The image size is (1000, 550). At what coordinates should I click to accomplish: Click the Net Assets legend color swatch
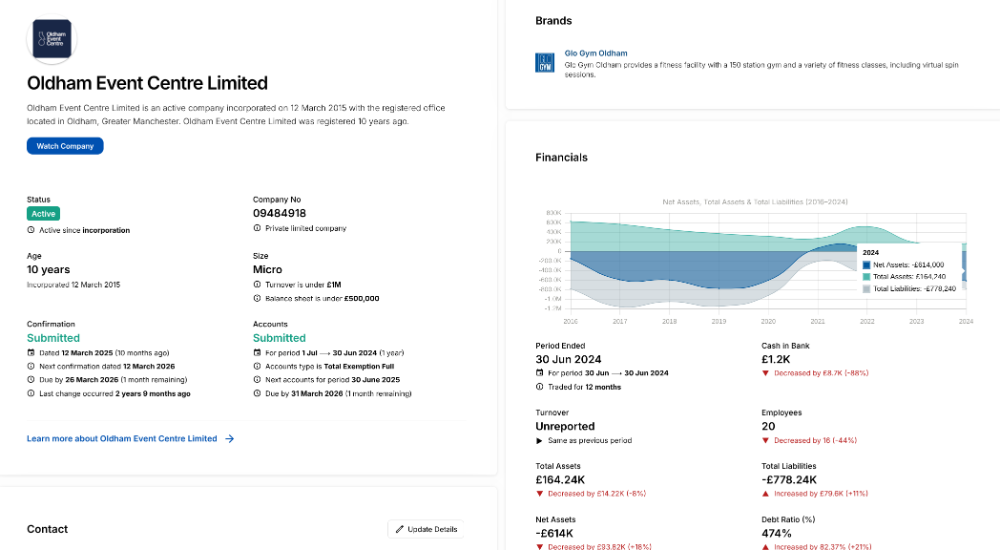point(866,265)
